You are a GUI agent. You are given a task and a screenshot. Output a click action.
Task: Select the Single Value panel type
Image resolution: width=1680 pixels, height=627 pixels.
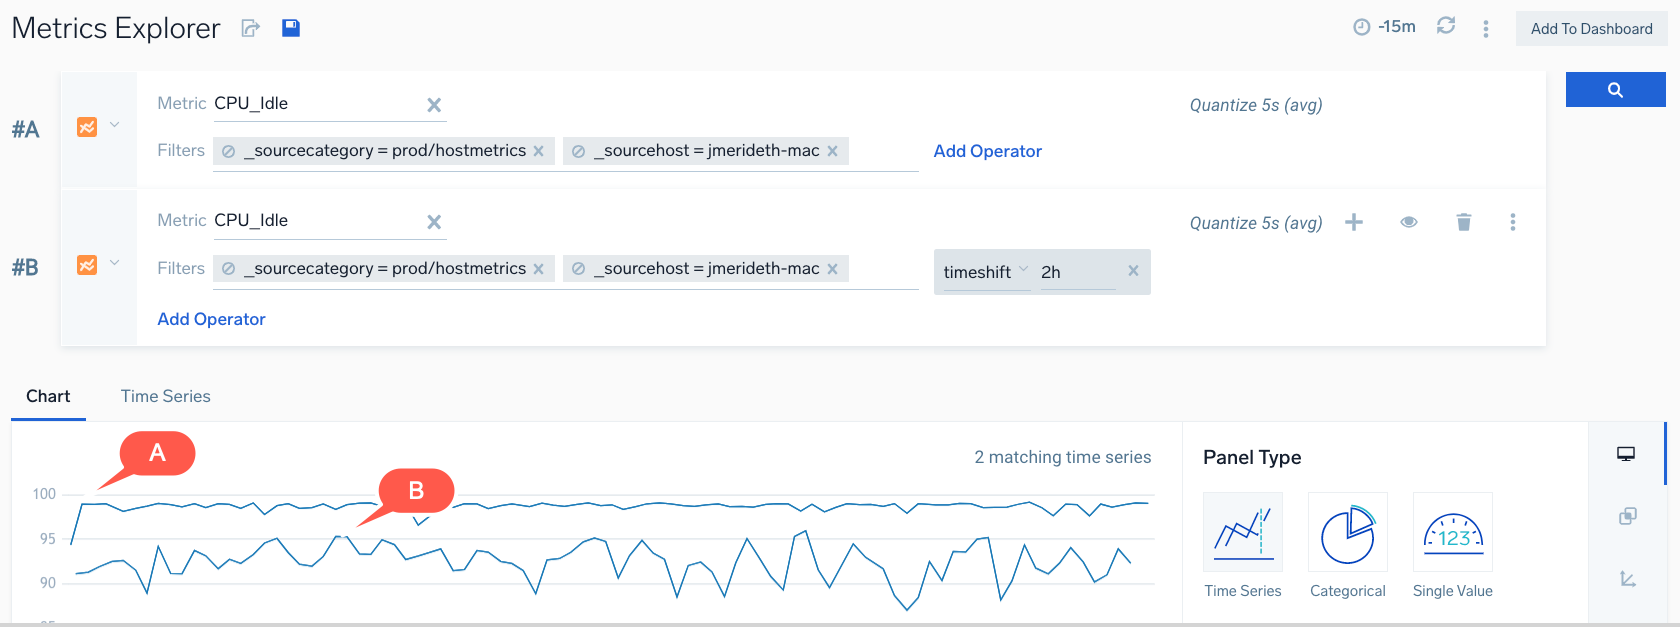pos(1452,546)
